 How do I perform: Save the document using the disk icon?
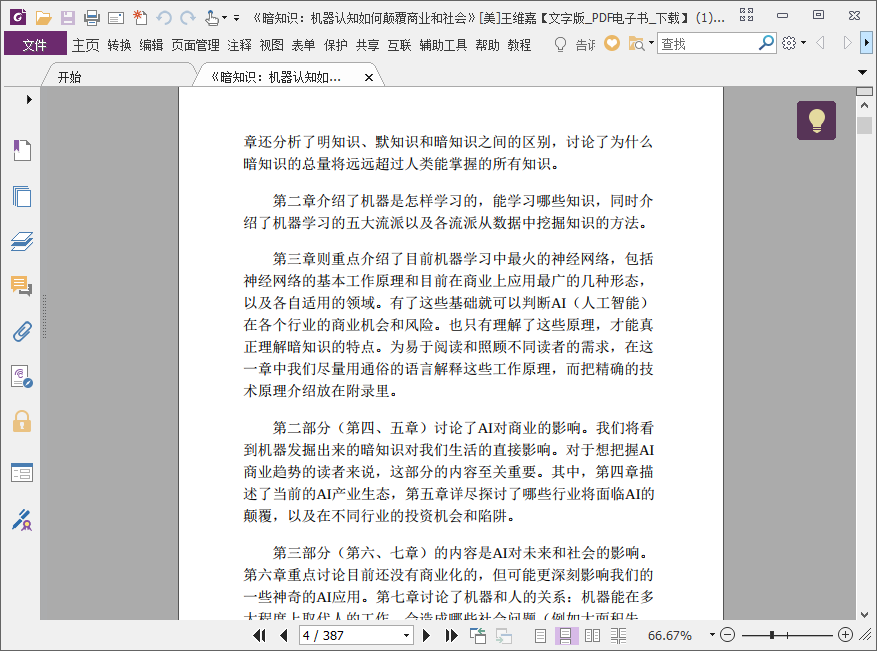pyautogui.click(x=68, y=18)
